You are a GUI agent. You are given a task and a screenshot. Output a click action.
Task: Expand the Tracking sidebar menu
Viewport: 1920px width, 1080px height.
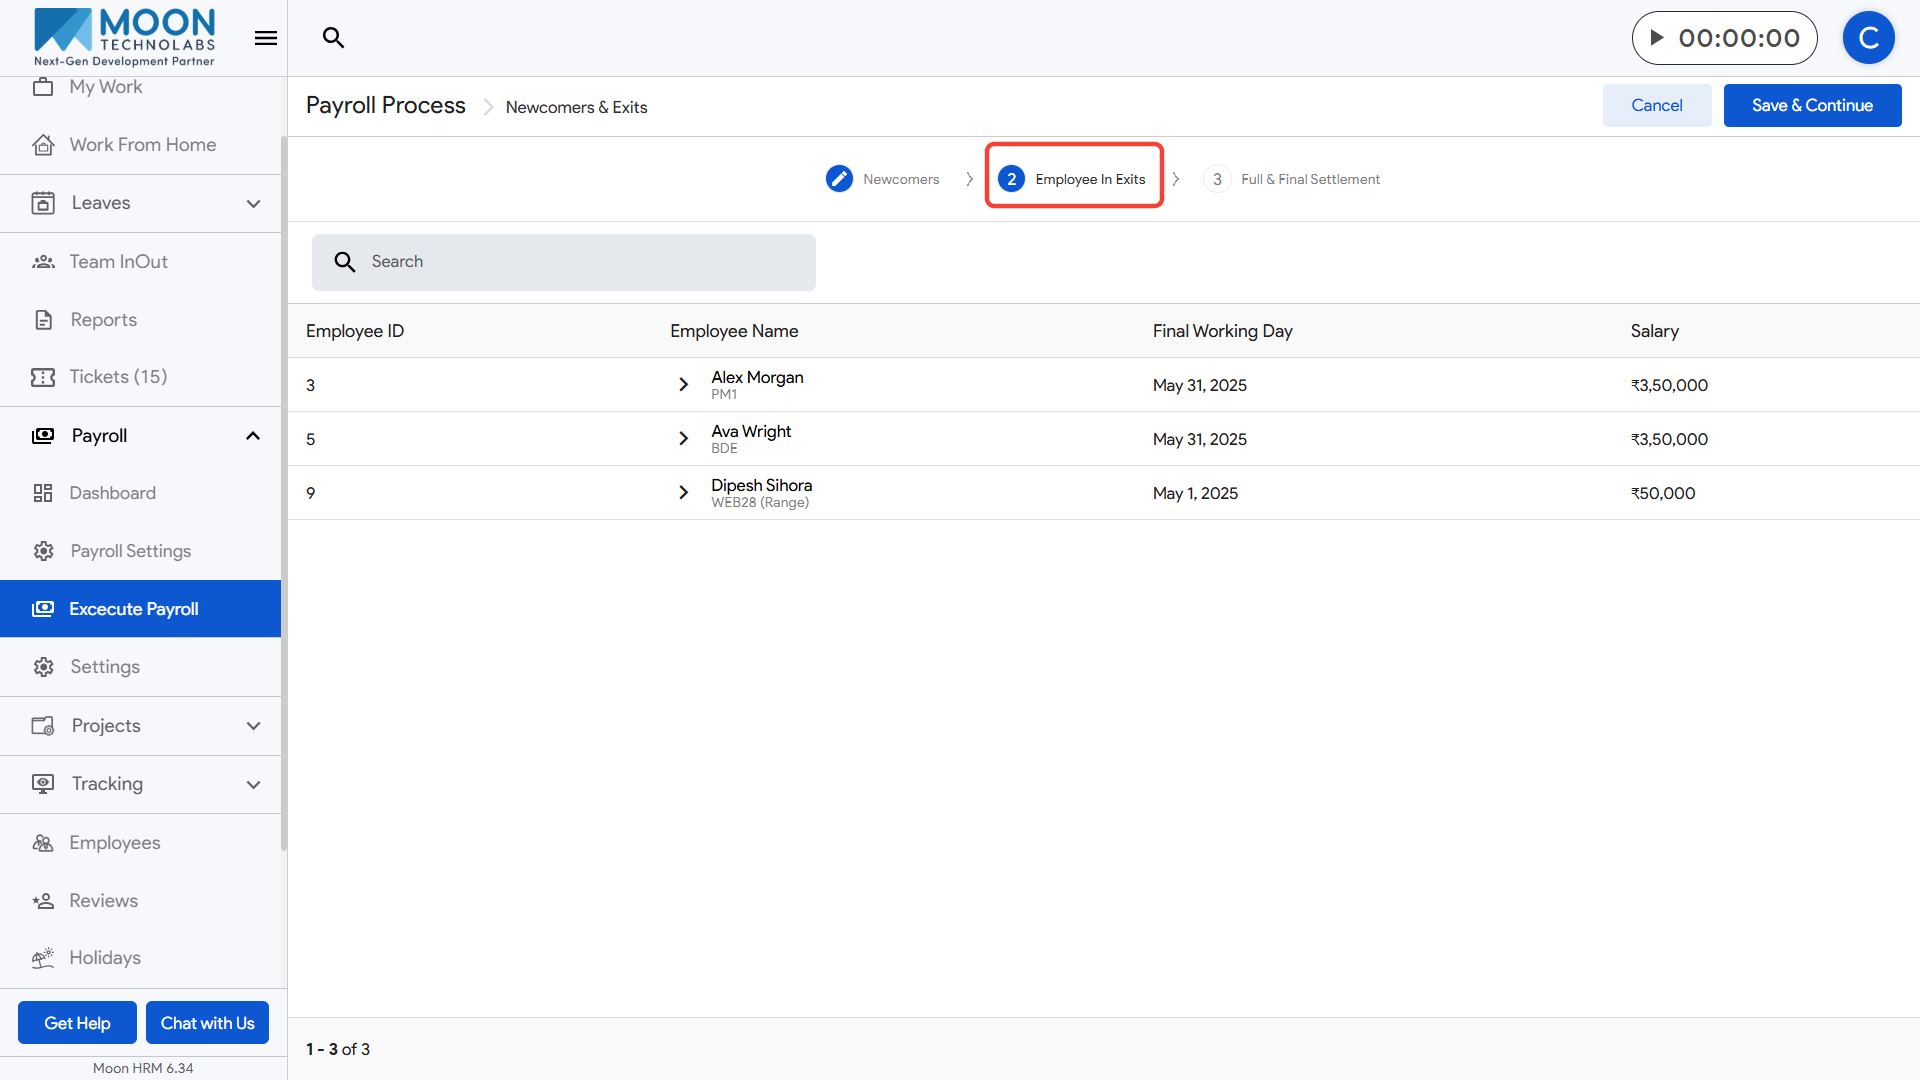click(x=253, y=784)
